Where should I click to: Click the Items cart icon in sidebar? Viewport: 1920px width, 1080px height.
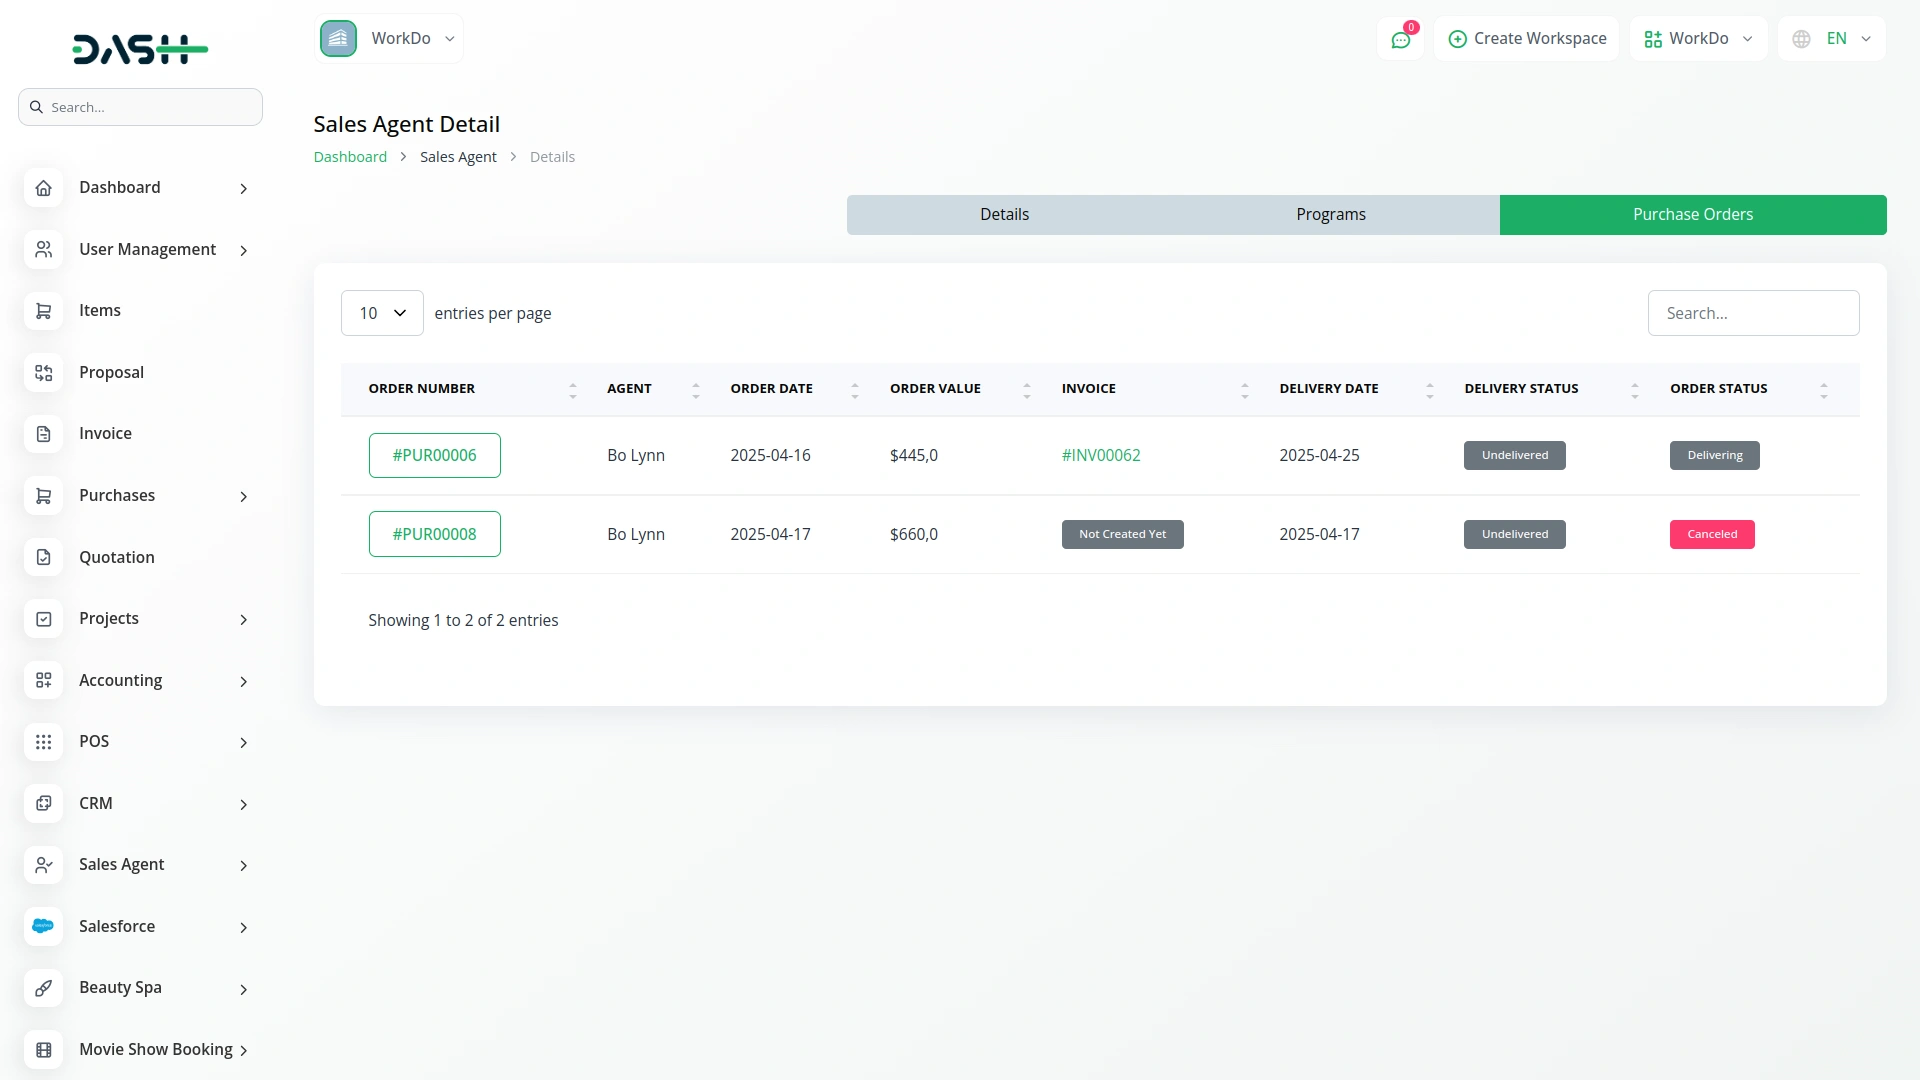coord(43,311)
